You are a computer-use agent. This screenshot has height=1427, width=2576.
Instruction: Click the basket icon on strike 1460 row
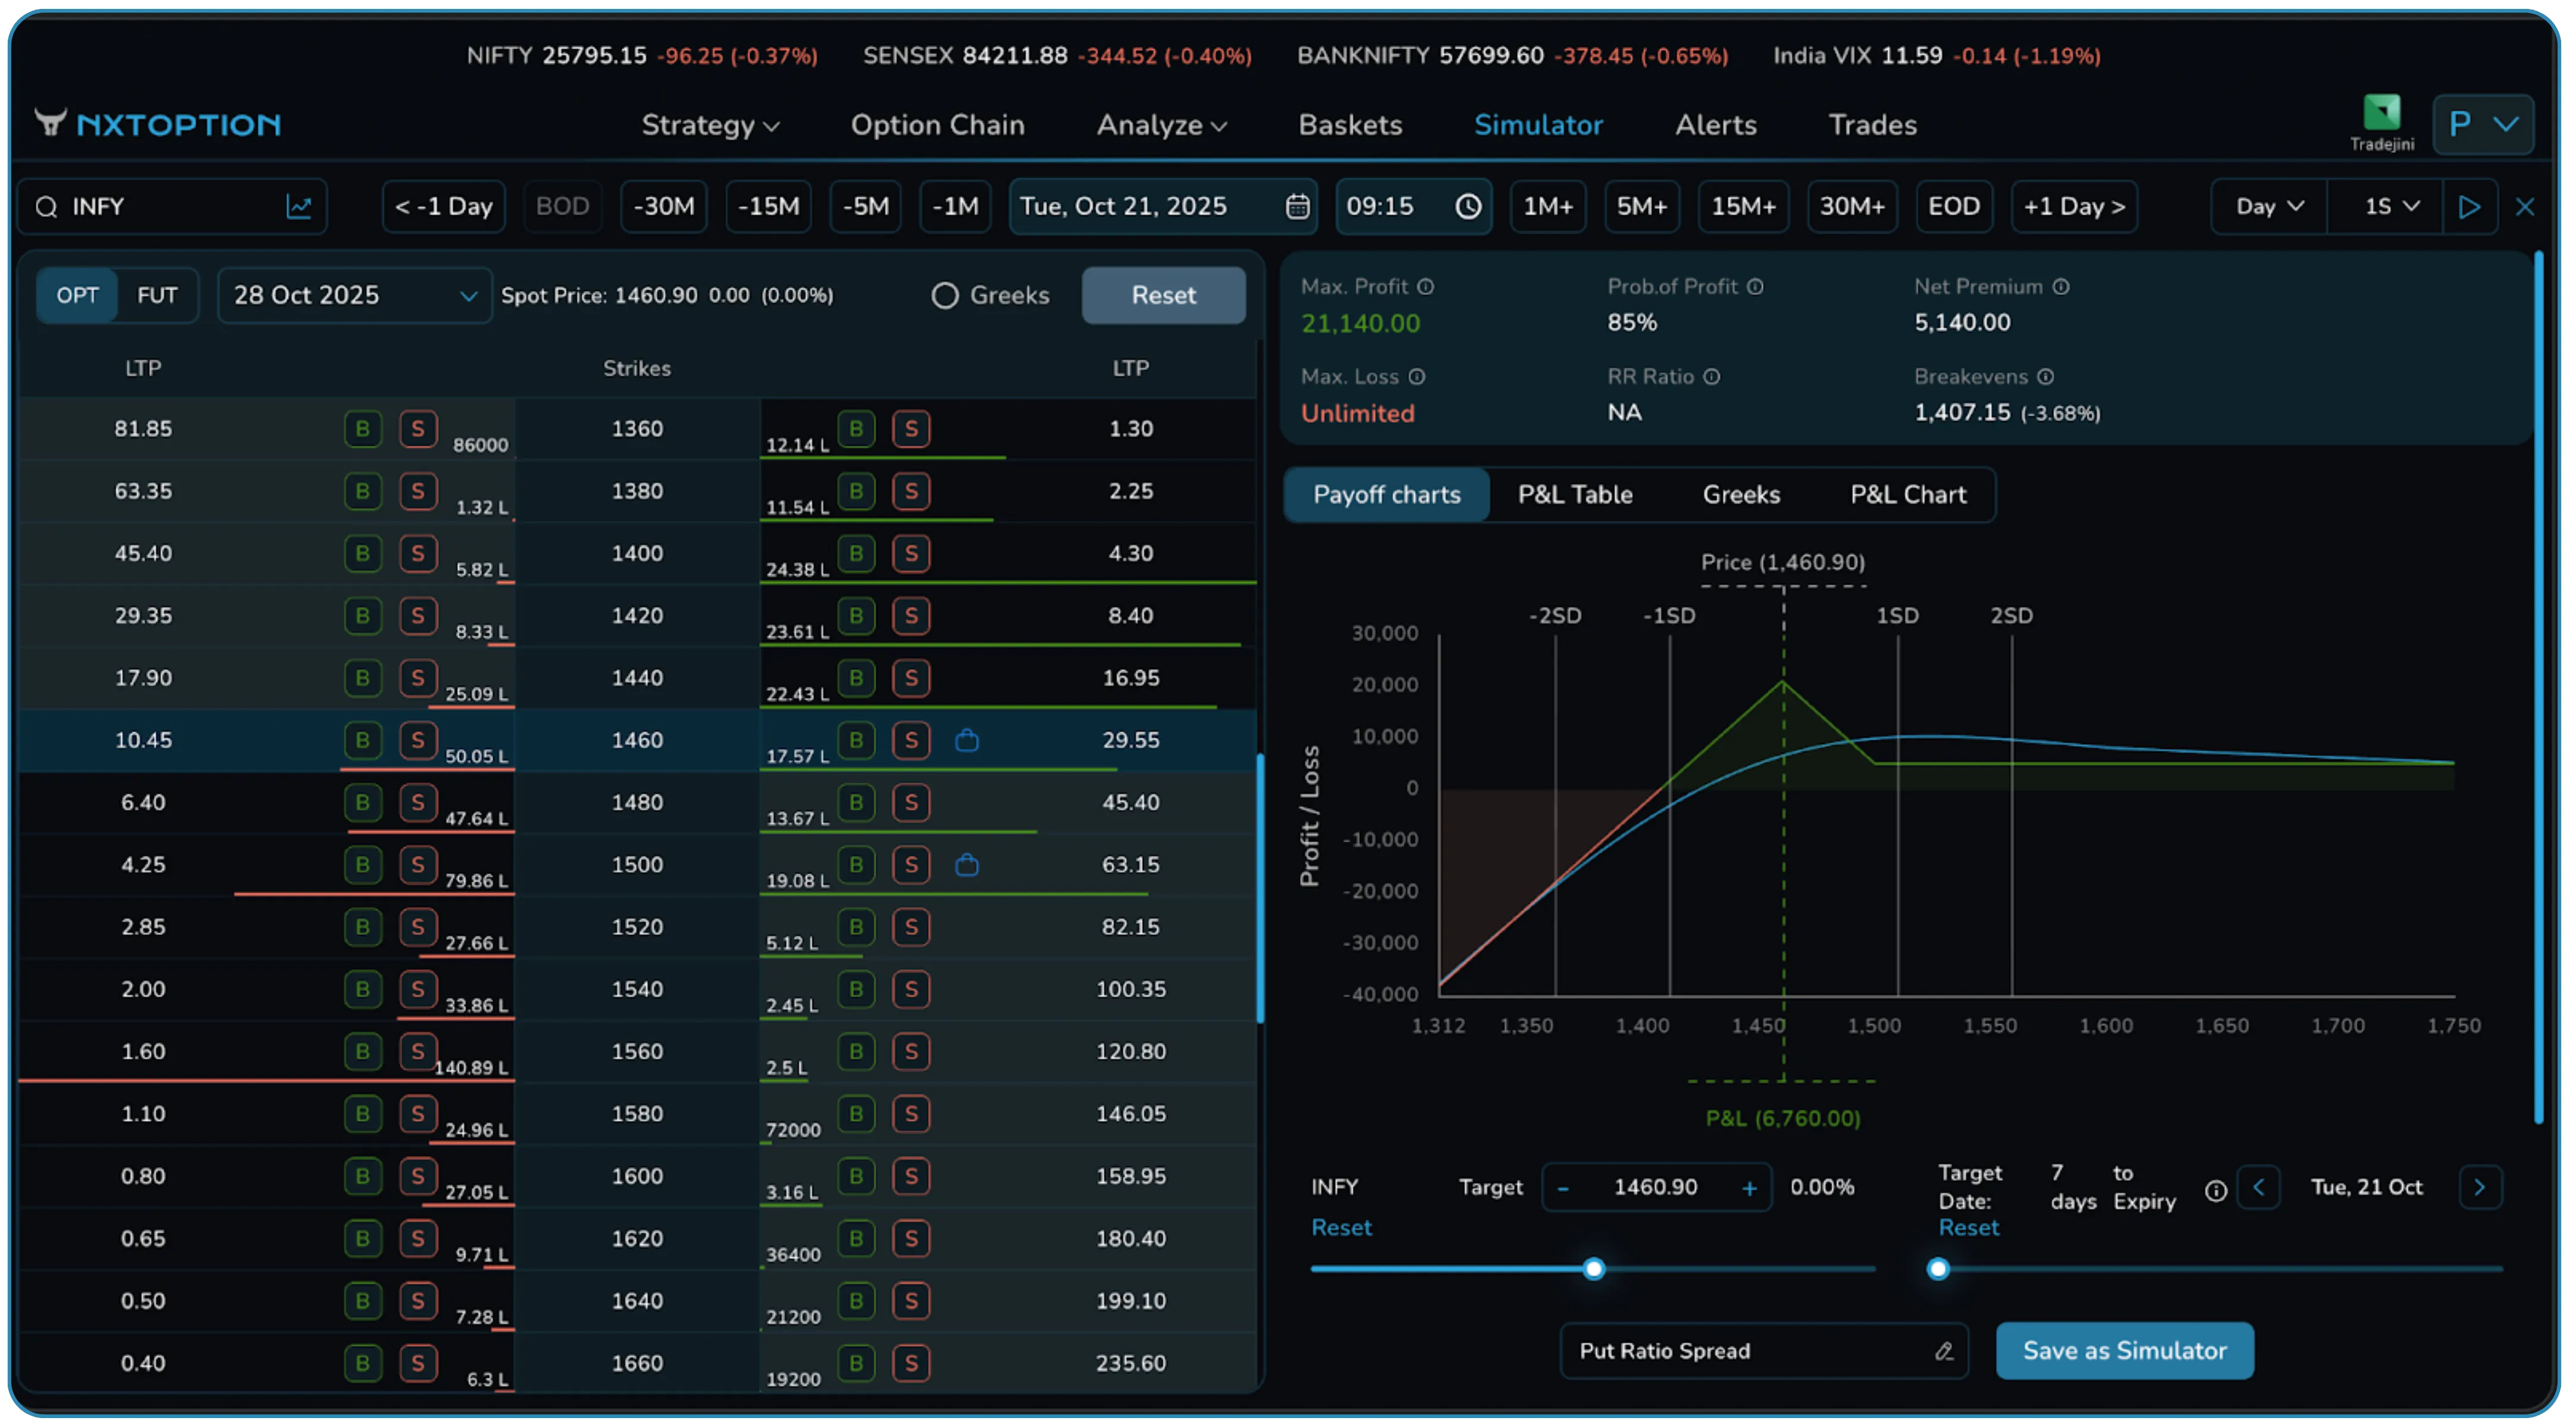coord(966,740)
